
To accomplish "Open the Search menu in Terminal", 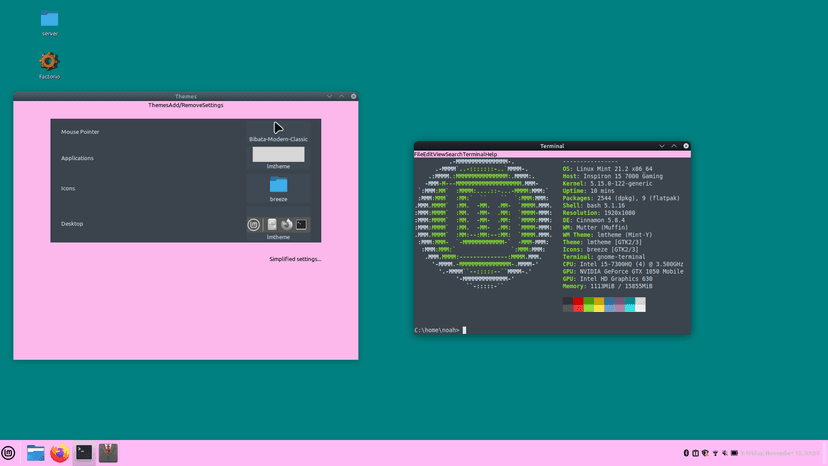I will pos(453,155).
